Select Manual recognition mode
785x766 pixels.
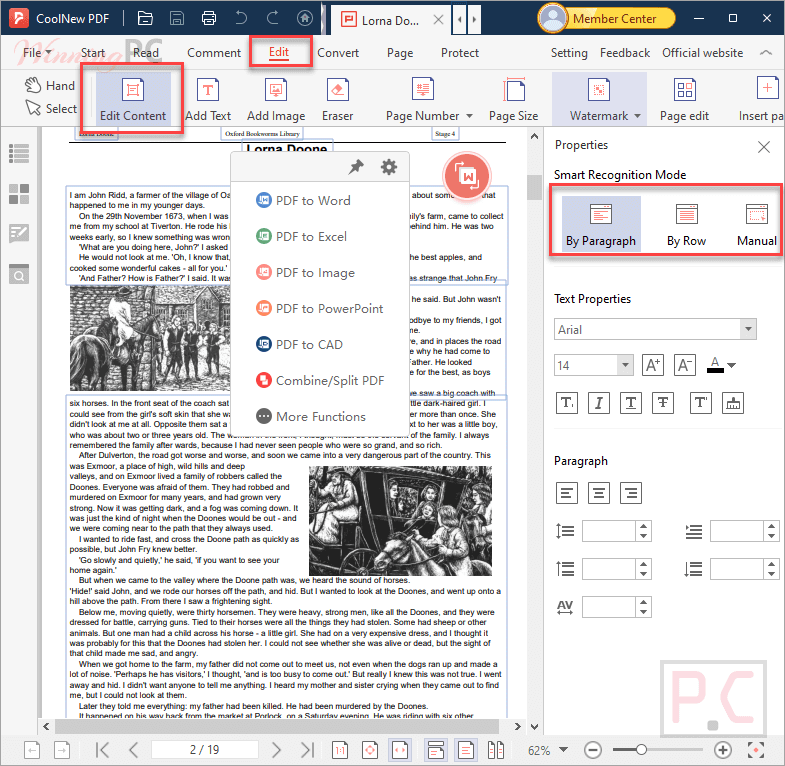click(756, 224)
